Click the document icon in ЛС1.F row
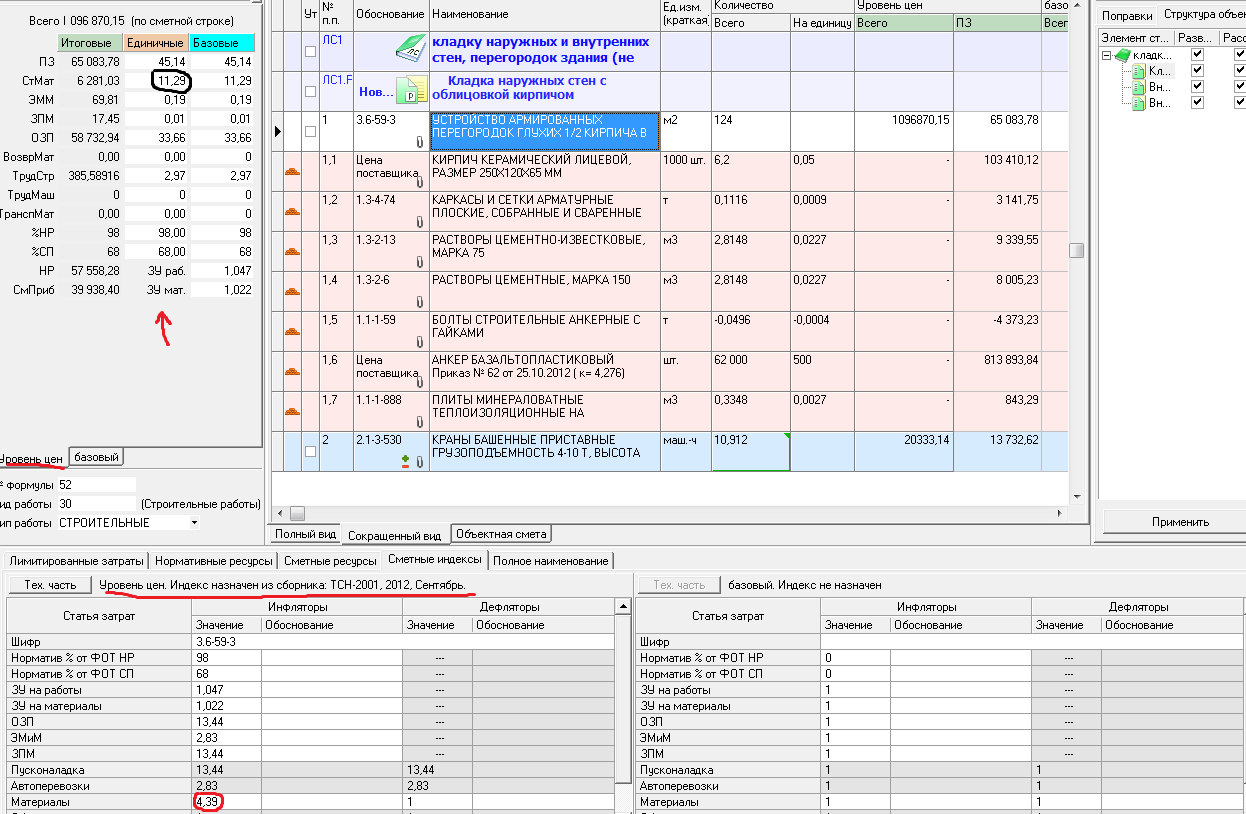 (x=413, y=91)
